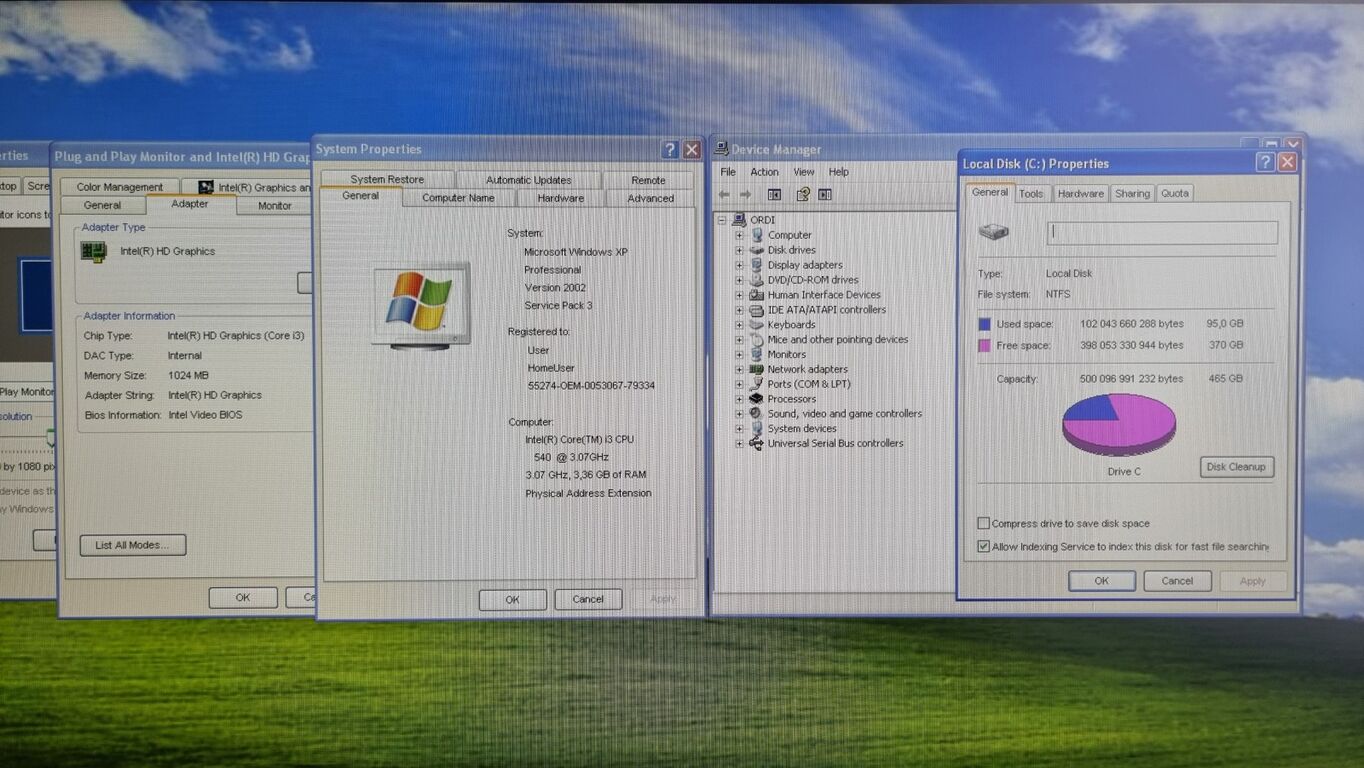This screenshot has height=768, width=1364.
Task: Click Cancel in Local Disk Properties
Action: [x=1177, y=581]
